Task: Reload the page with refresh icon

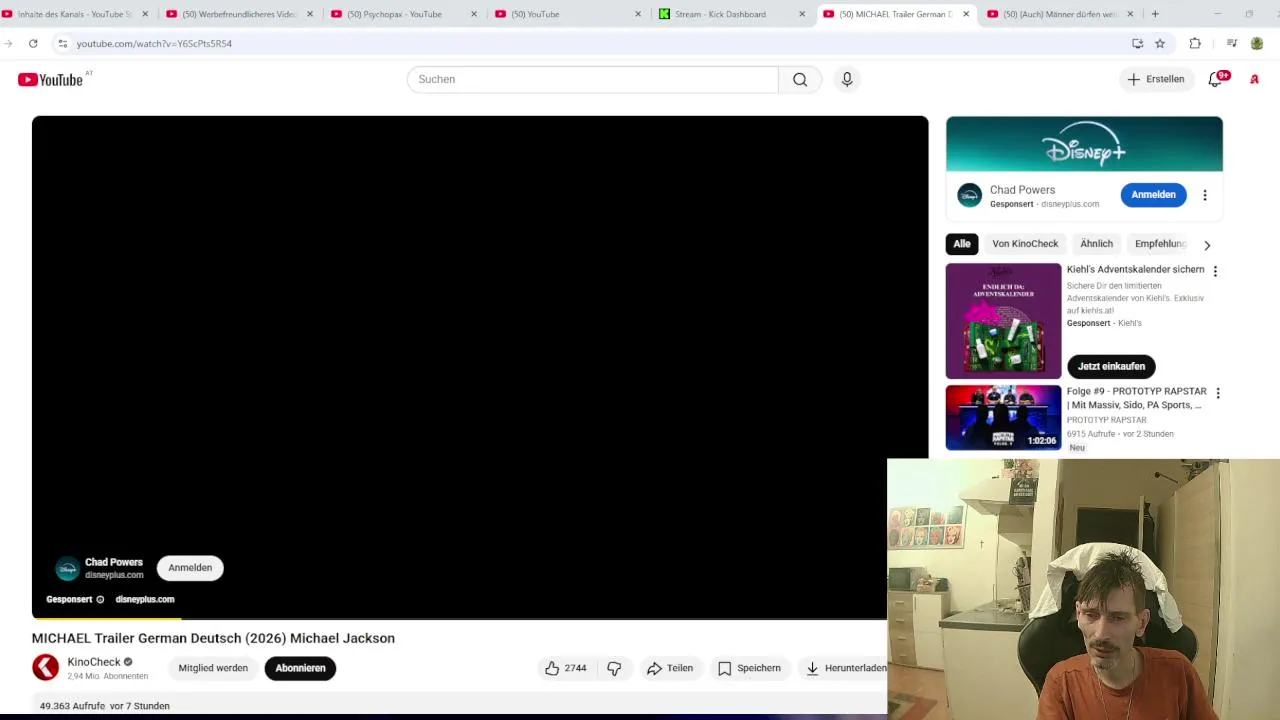Action: coord(33,43)
